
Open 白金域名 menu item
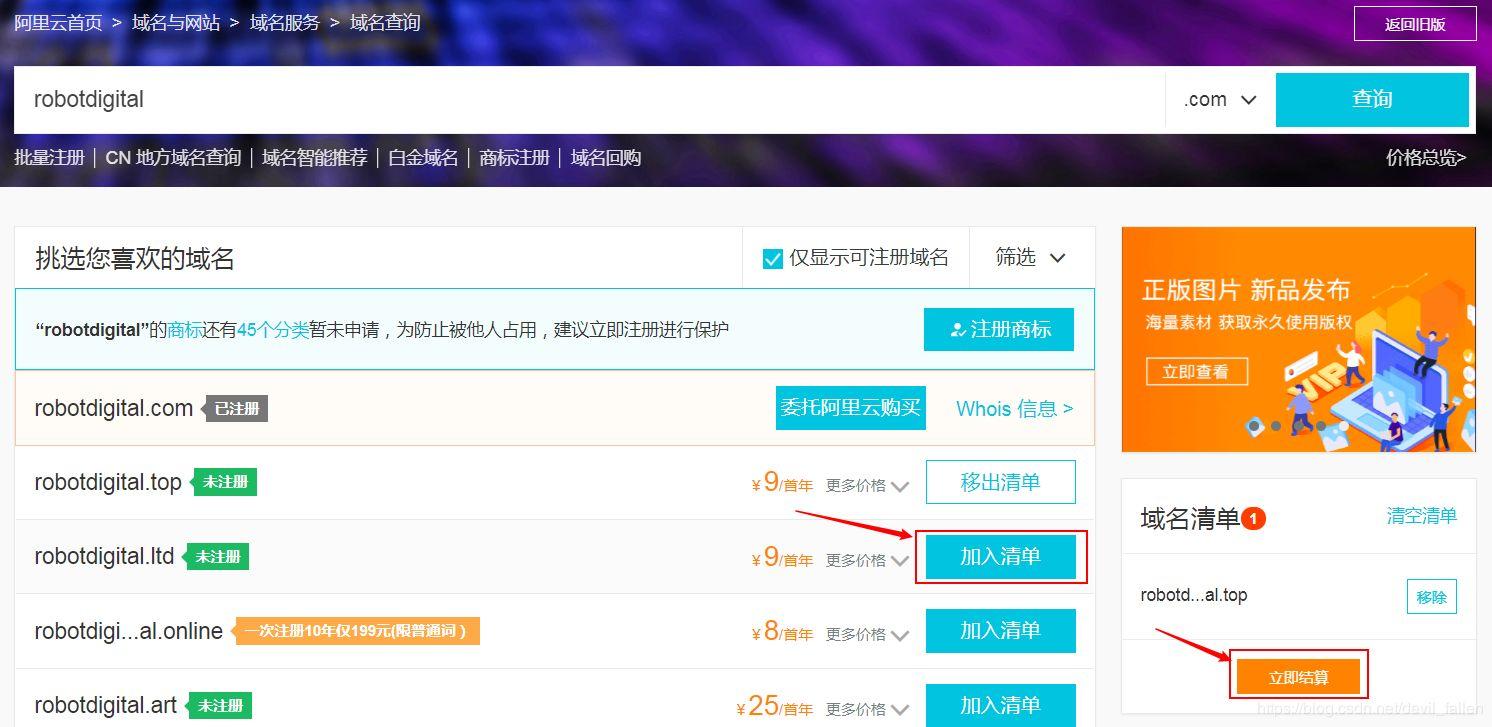pyautogui.click(x=423, y=158)
